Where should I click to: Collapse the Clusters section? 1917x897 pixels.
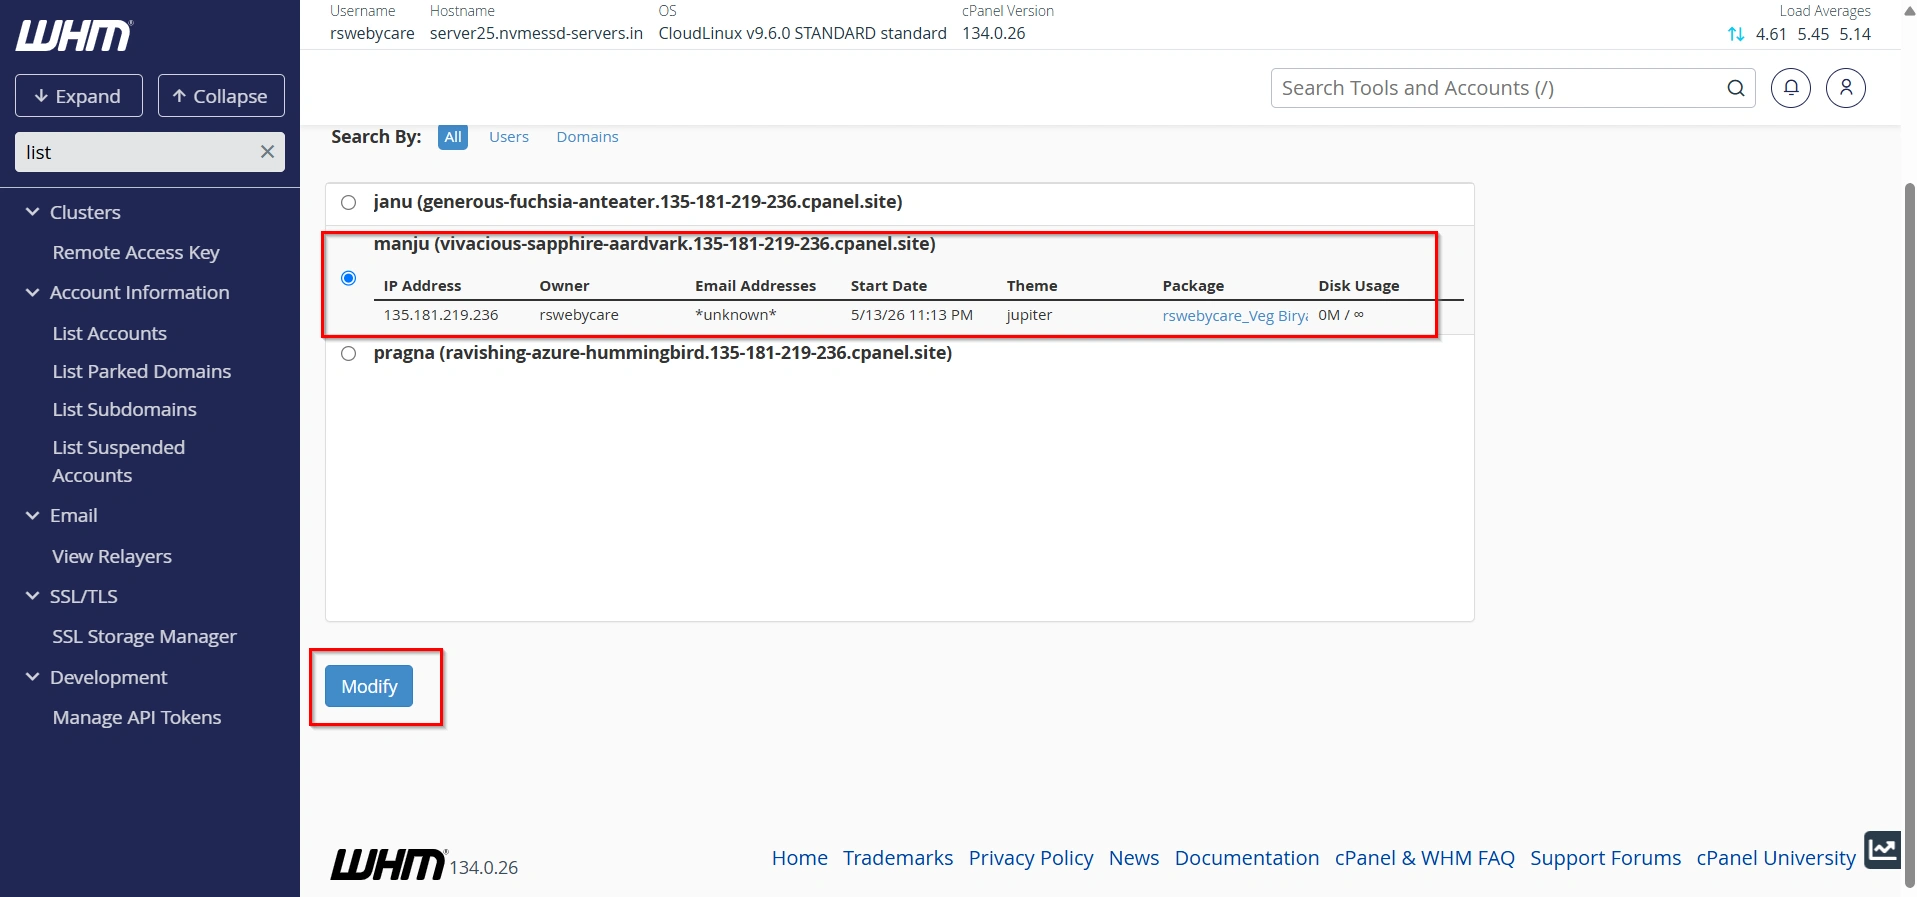[32, 212]
